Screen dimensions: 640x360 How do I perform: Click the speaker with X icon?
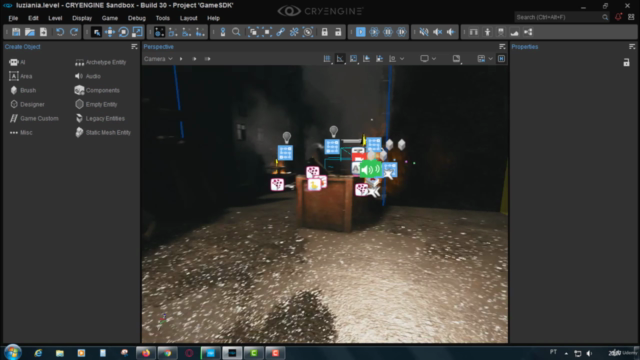437,32
